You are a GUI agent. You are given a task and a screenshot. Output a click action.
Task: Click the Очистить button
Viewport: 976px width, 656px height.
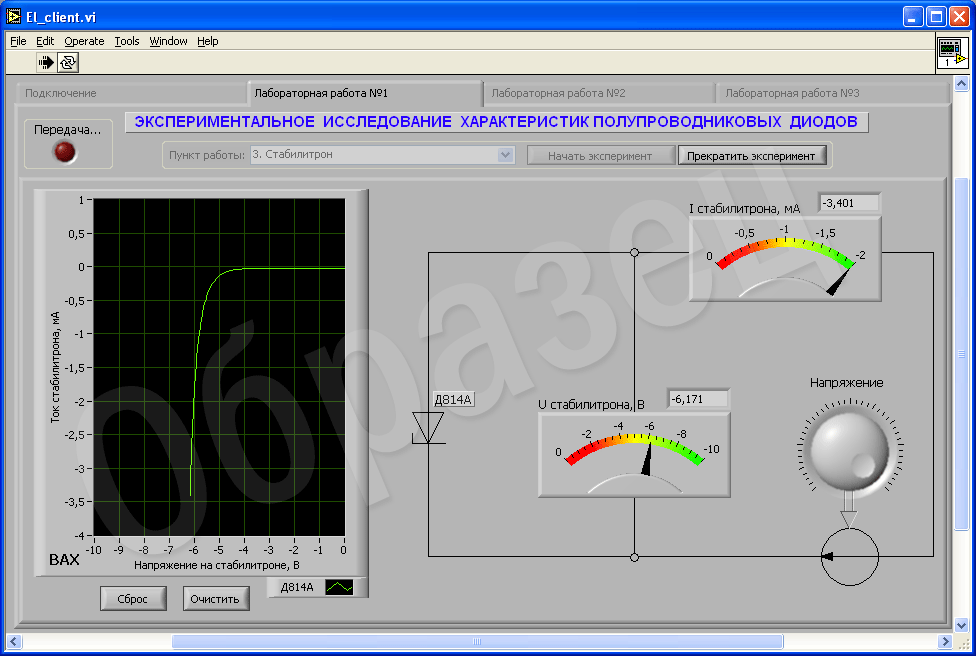215,599
